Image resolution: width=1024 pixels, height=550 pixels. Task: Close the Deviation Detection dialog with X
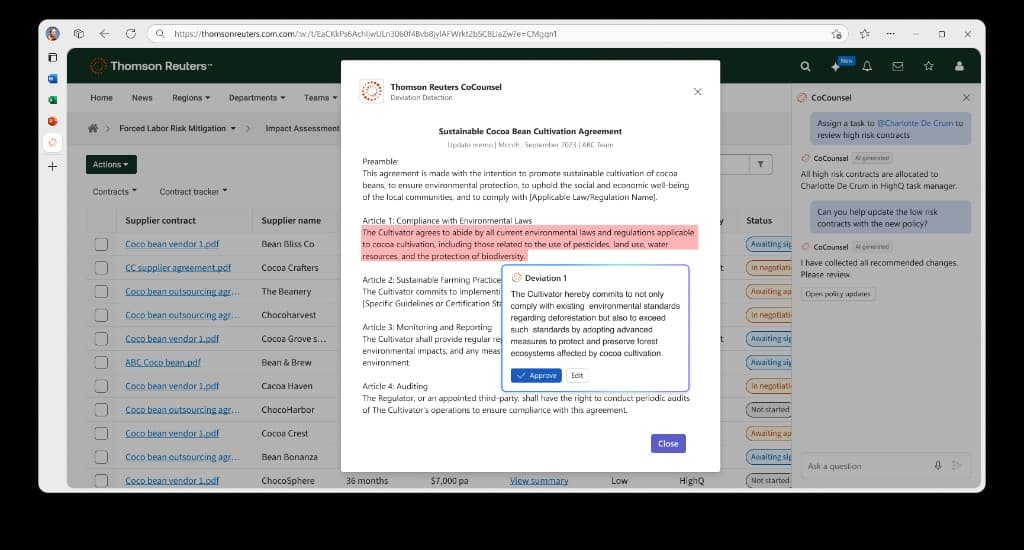click(697, 91)
